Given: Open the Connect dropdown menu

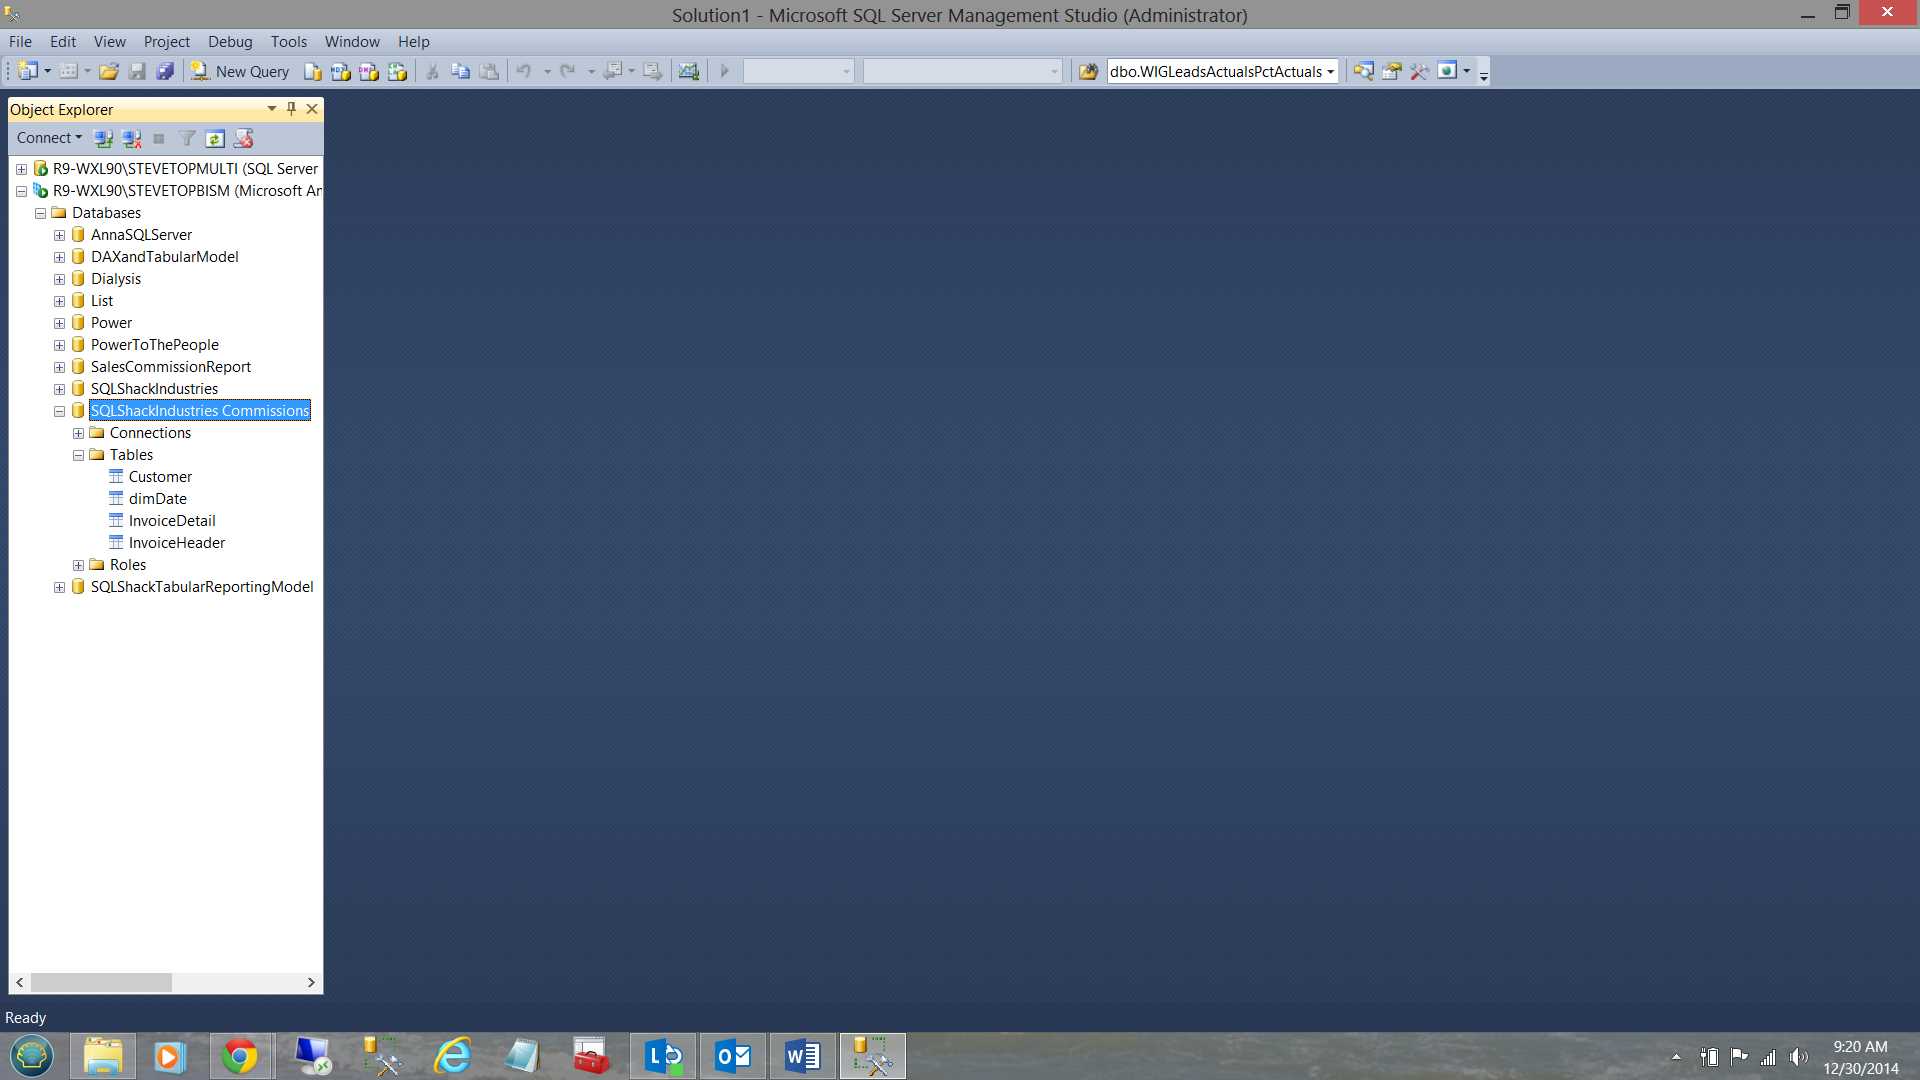Looking at the screenshot, I should coord(49,138).
